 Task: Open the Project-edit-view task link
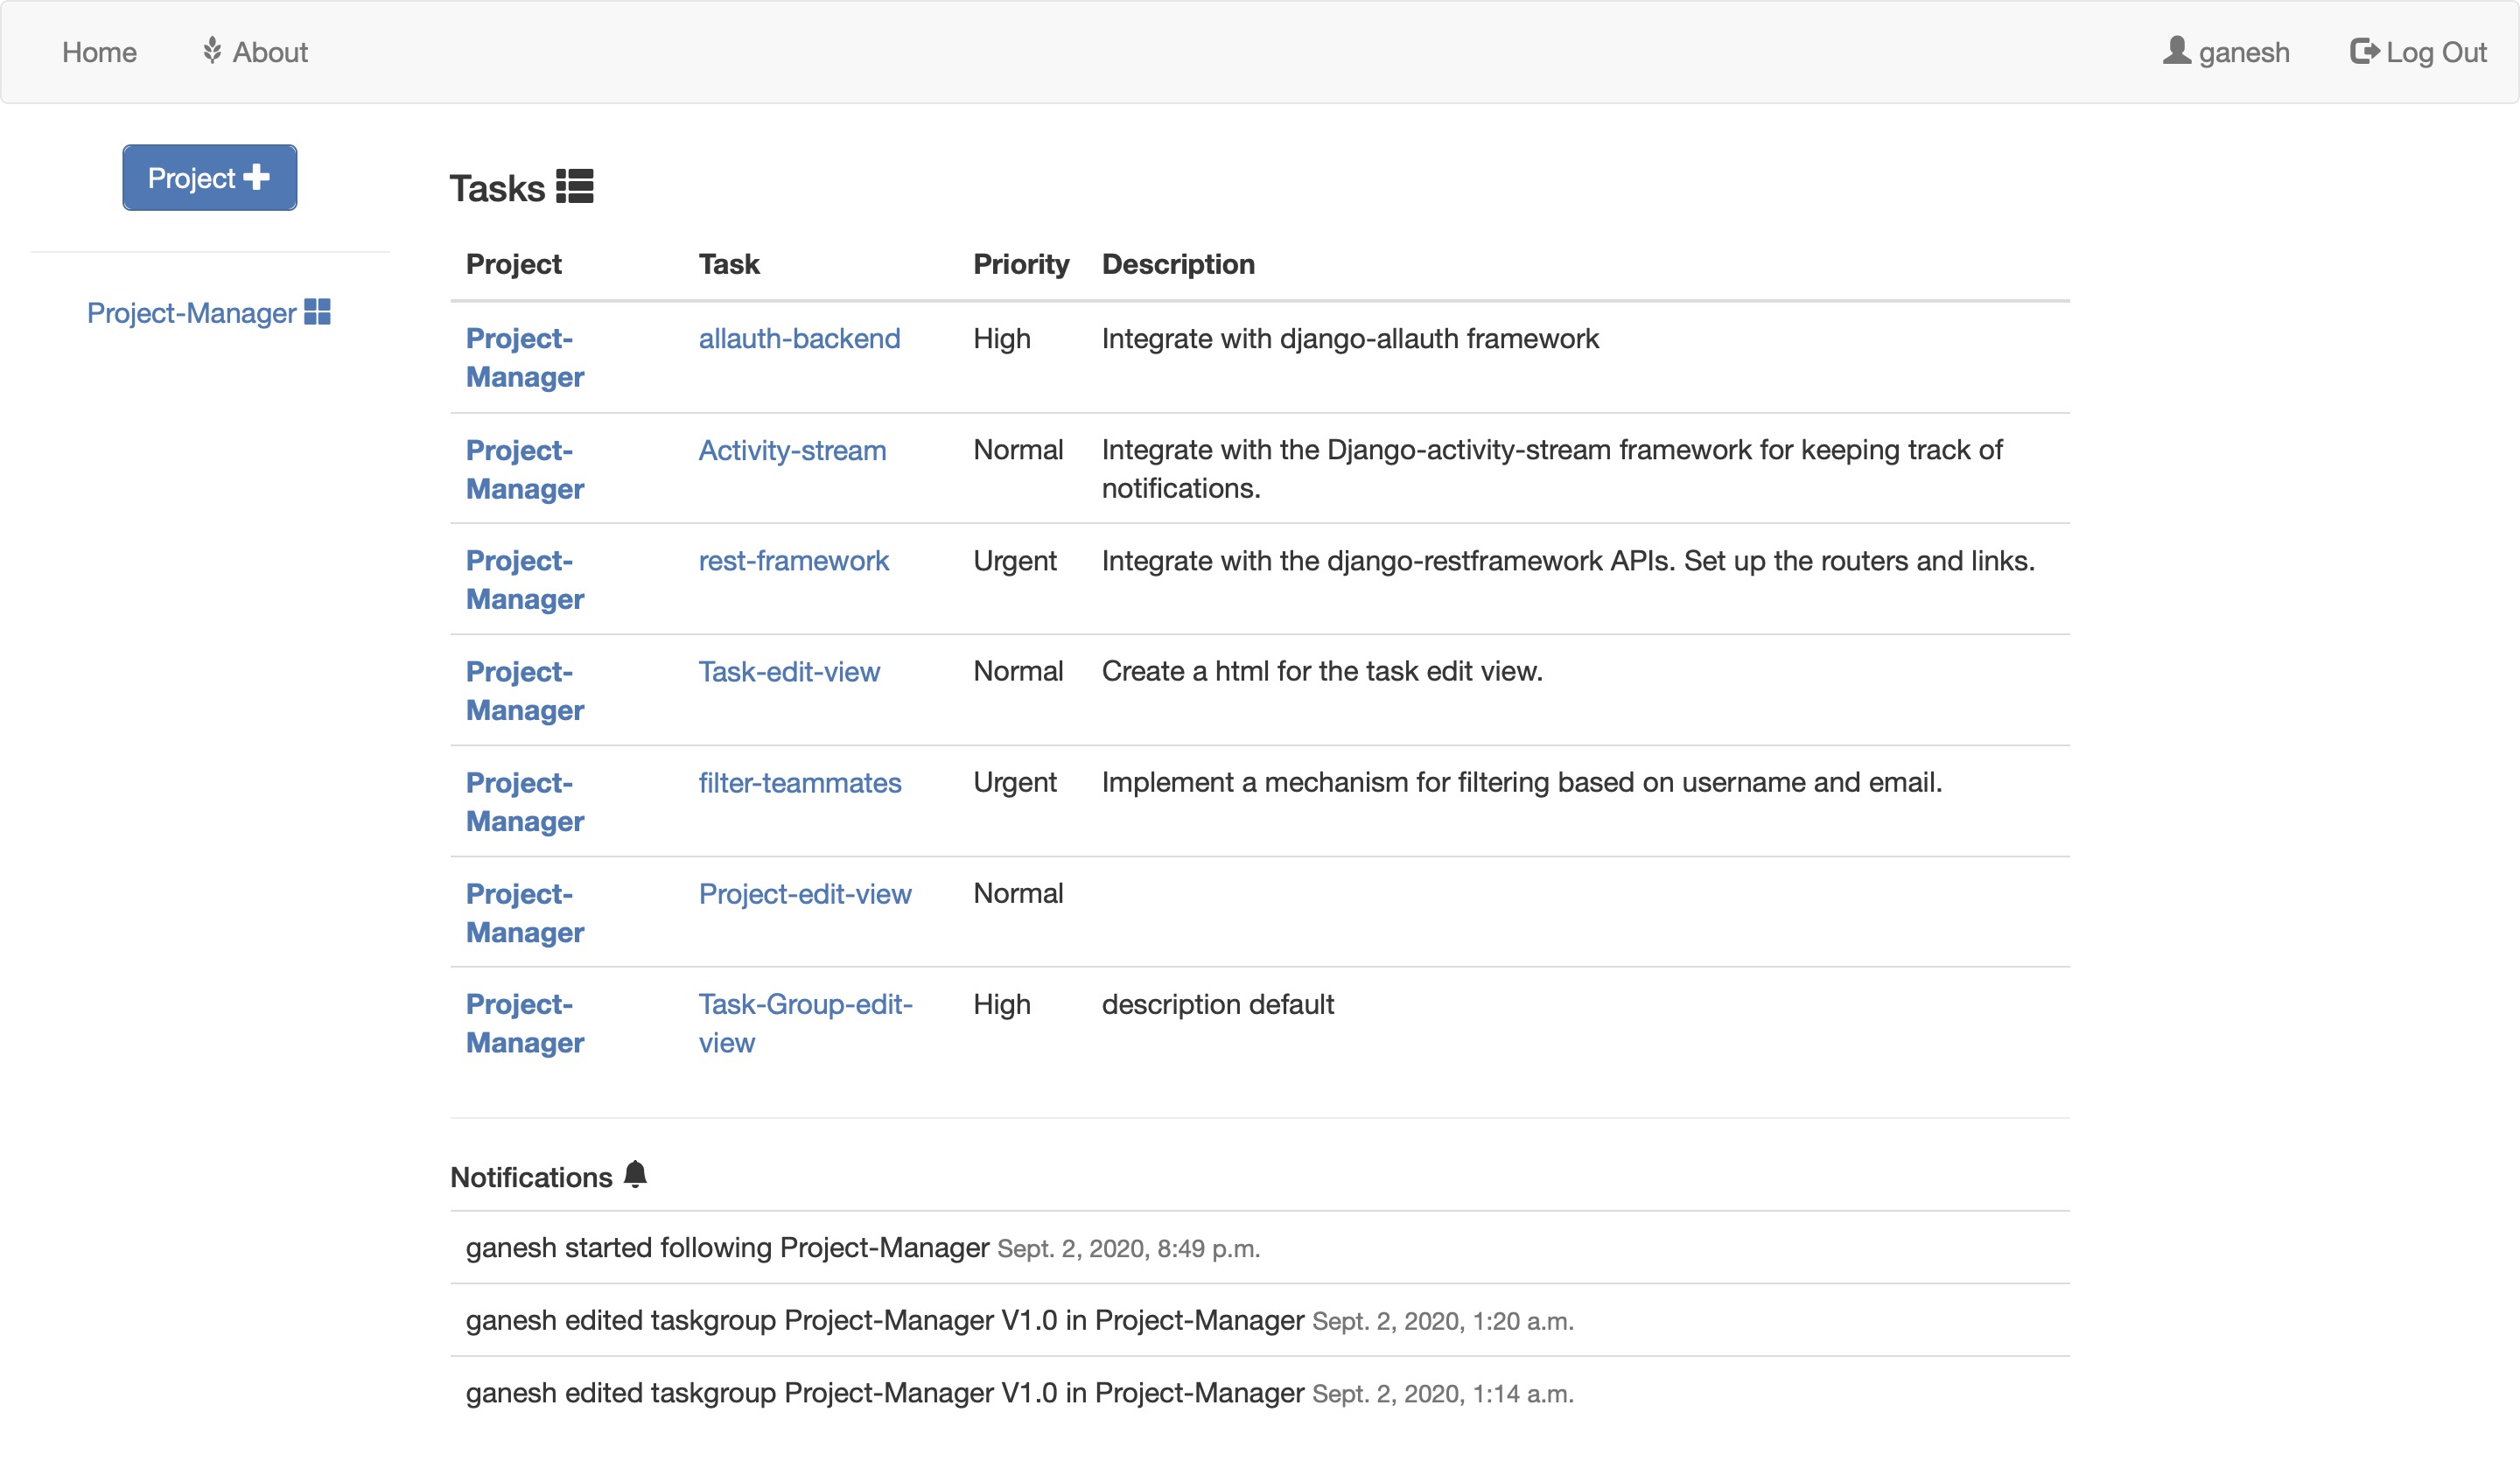[804, 894]
